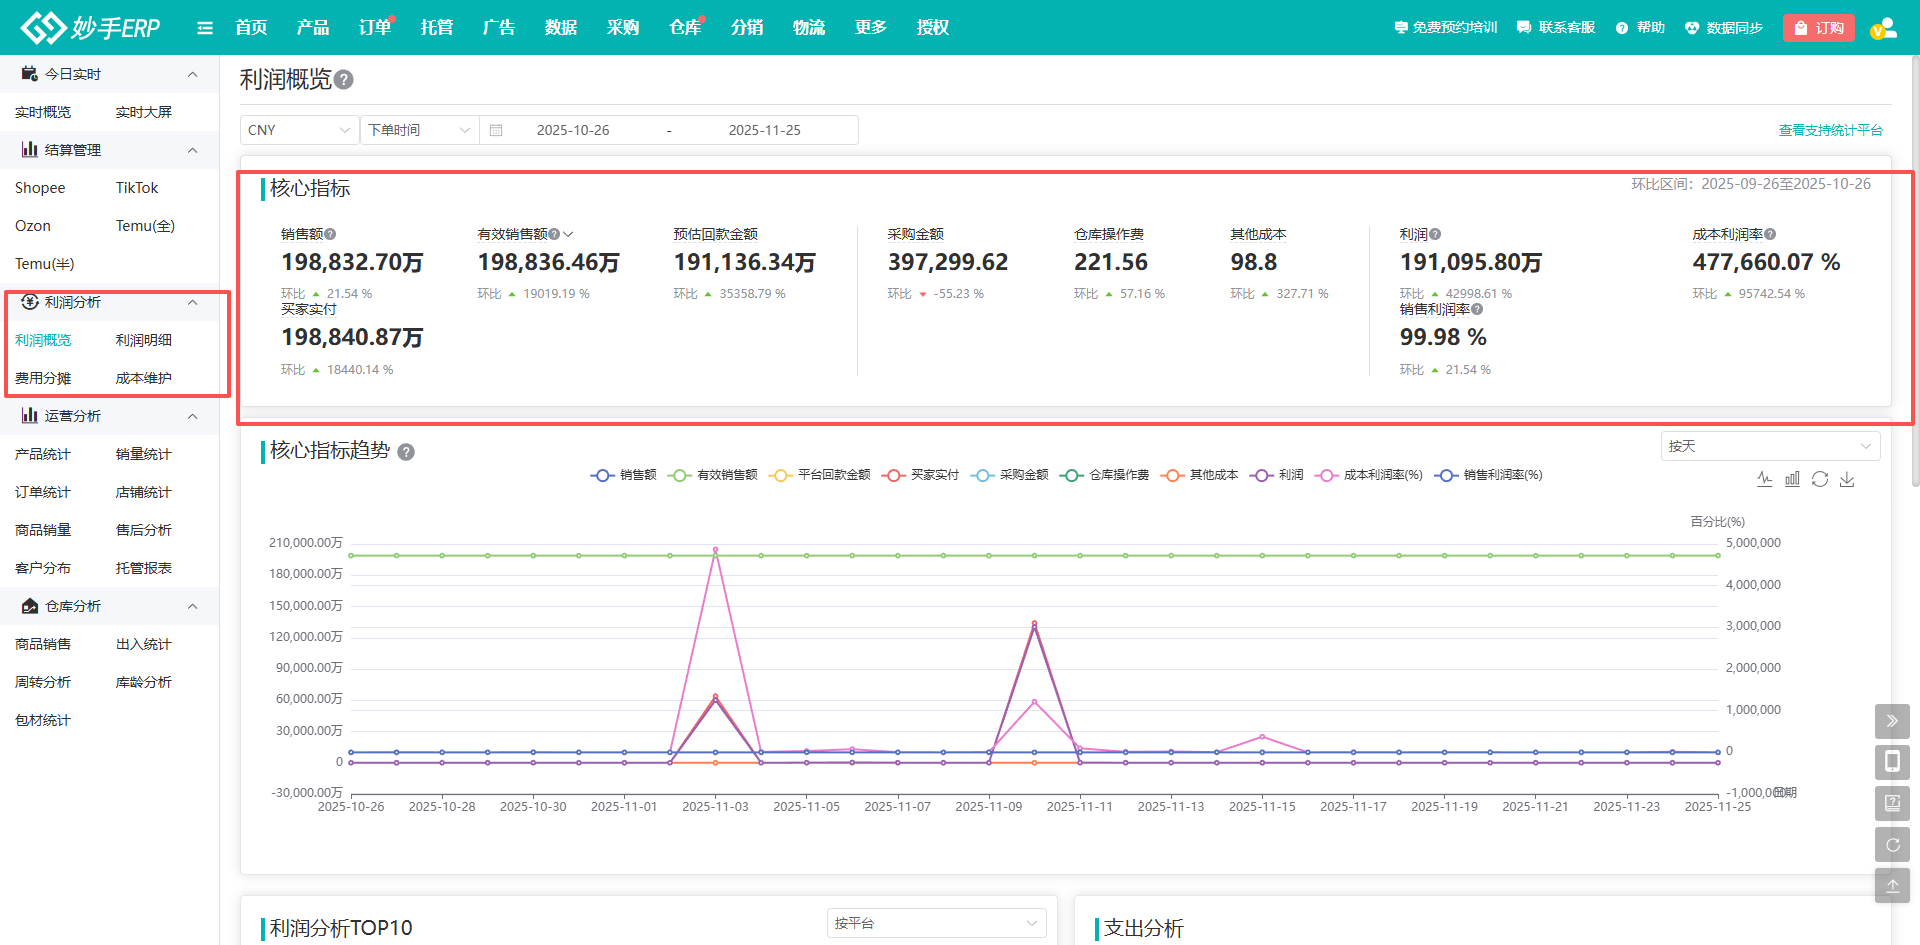The height and width of the screenshot is (945, 1920).
Task: Open the 按天 granularity dropdown
Action: pos(1769,446)
